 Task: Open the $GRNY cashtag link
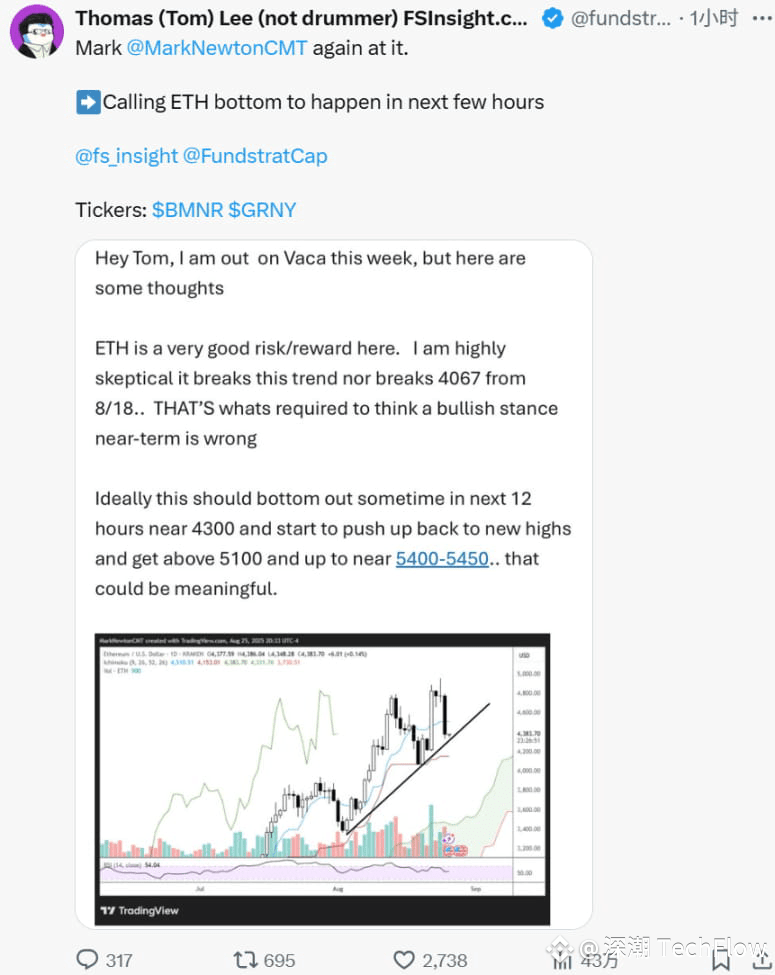[262, 210]
